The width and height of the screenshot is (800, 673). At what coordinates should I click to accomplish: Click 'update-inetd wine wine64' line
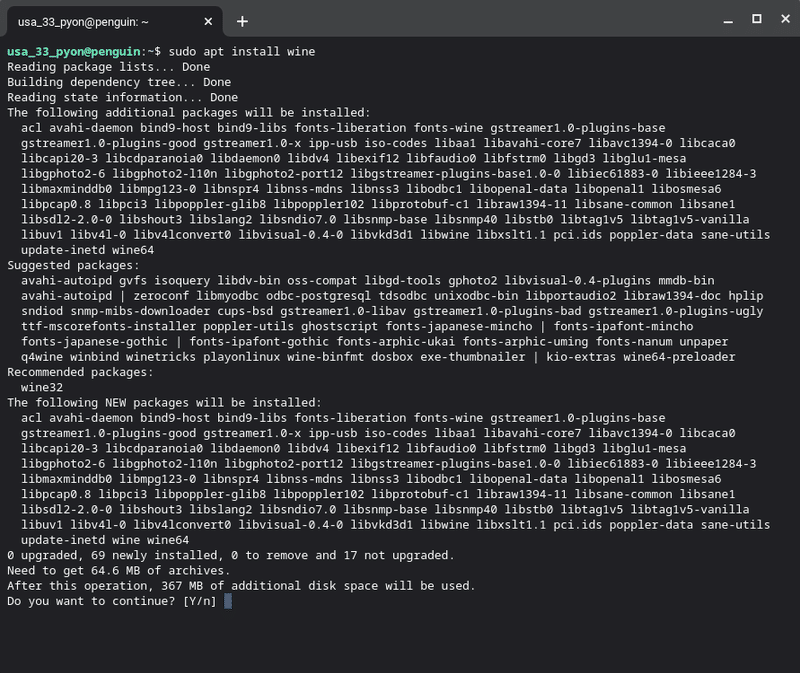105,540
